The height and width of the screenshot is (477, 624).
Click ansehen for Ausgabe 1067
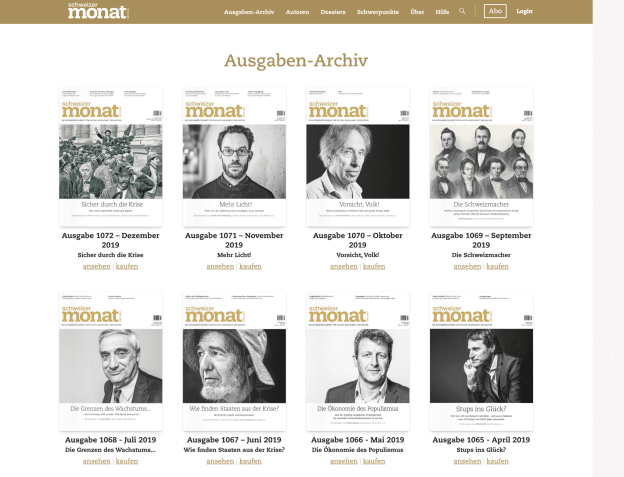[x=220, y=461]
